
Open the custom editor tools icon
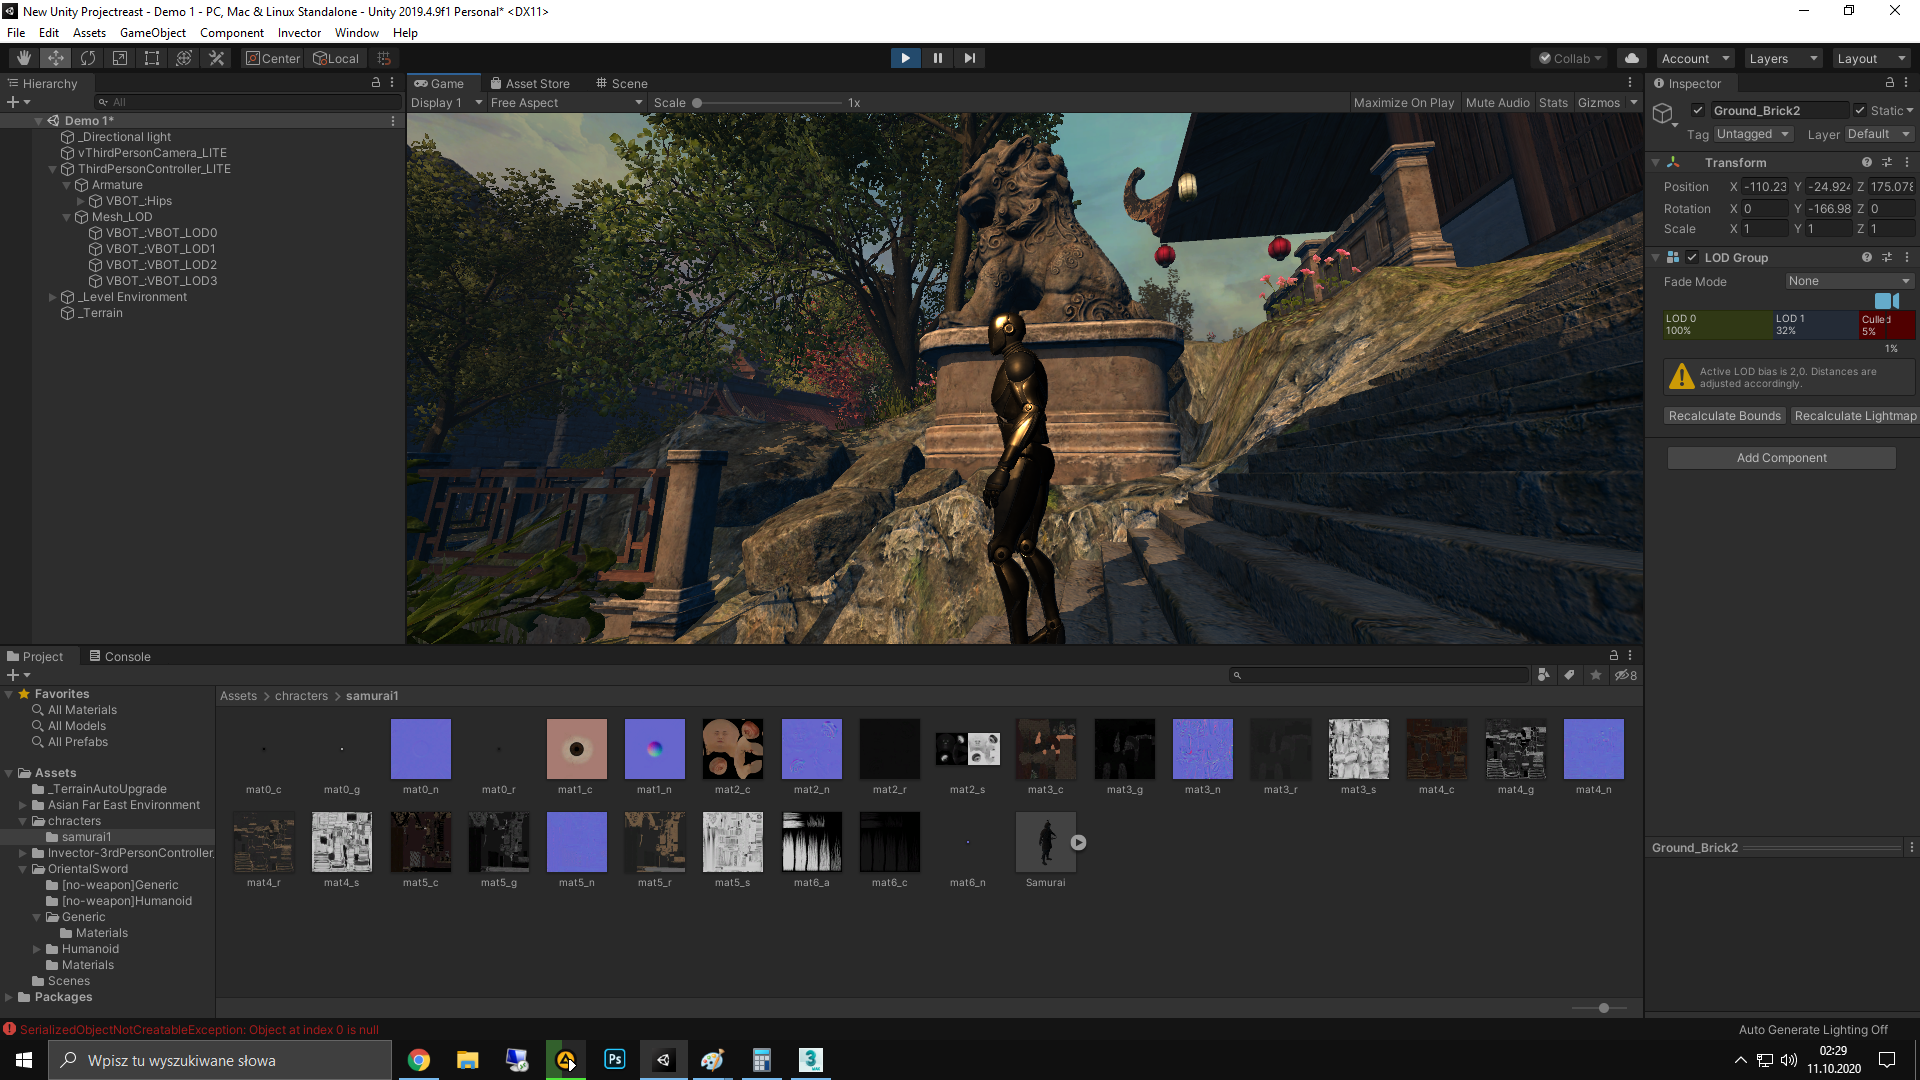(x=216, y=58)
